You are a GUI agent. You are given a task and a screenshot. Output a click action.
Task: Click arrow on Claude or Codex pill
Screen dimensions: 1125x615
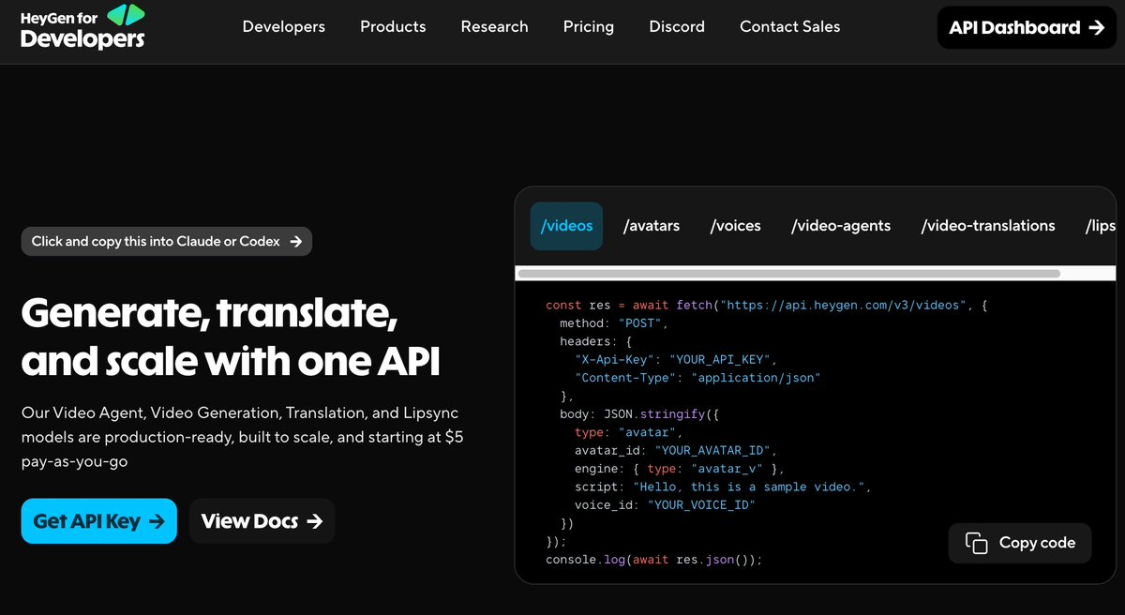pos(296,242)
